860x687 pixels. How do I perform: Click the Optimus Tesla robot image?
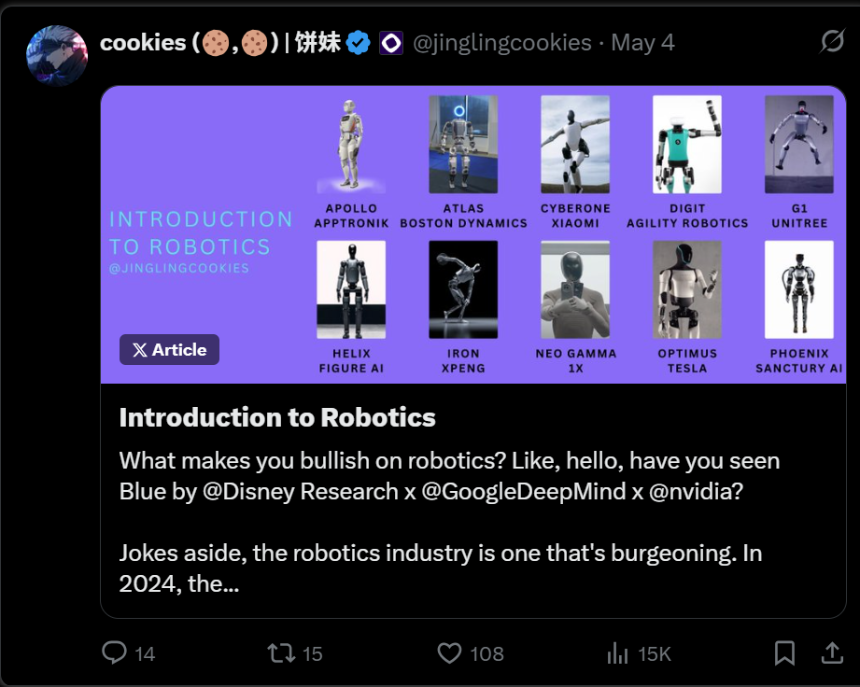687,290
